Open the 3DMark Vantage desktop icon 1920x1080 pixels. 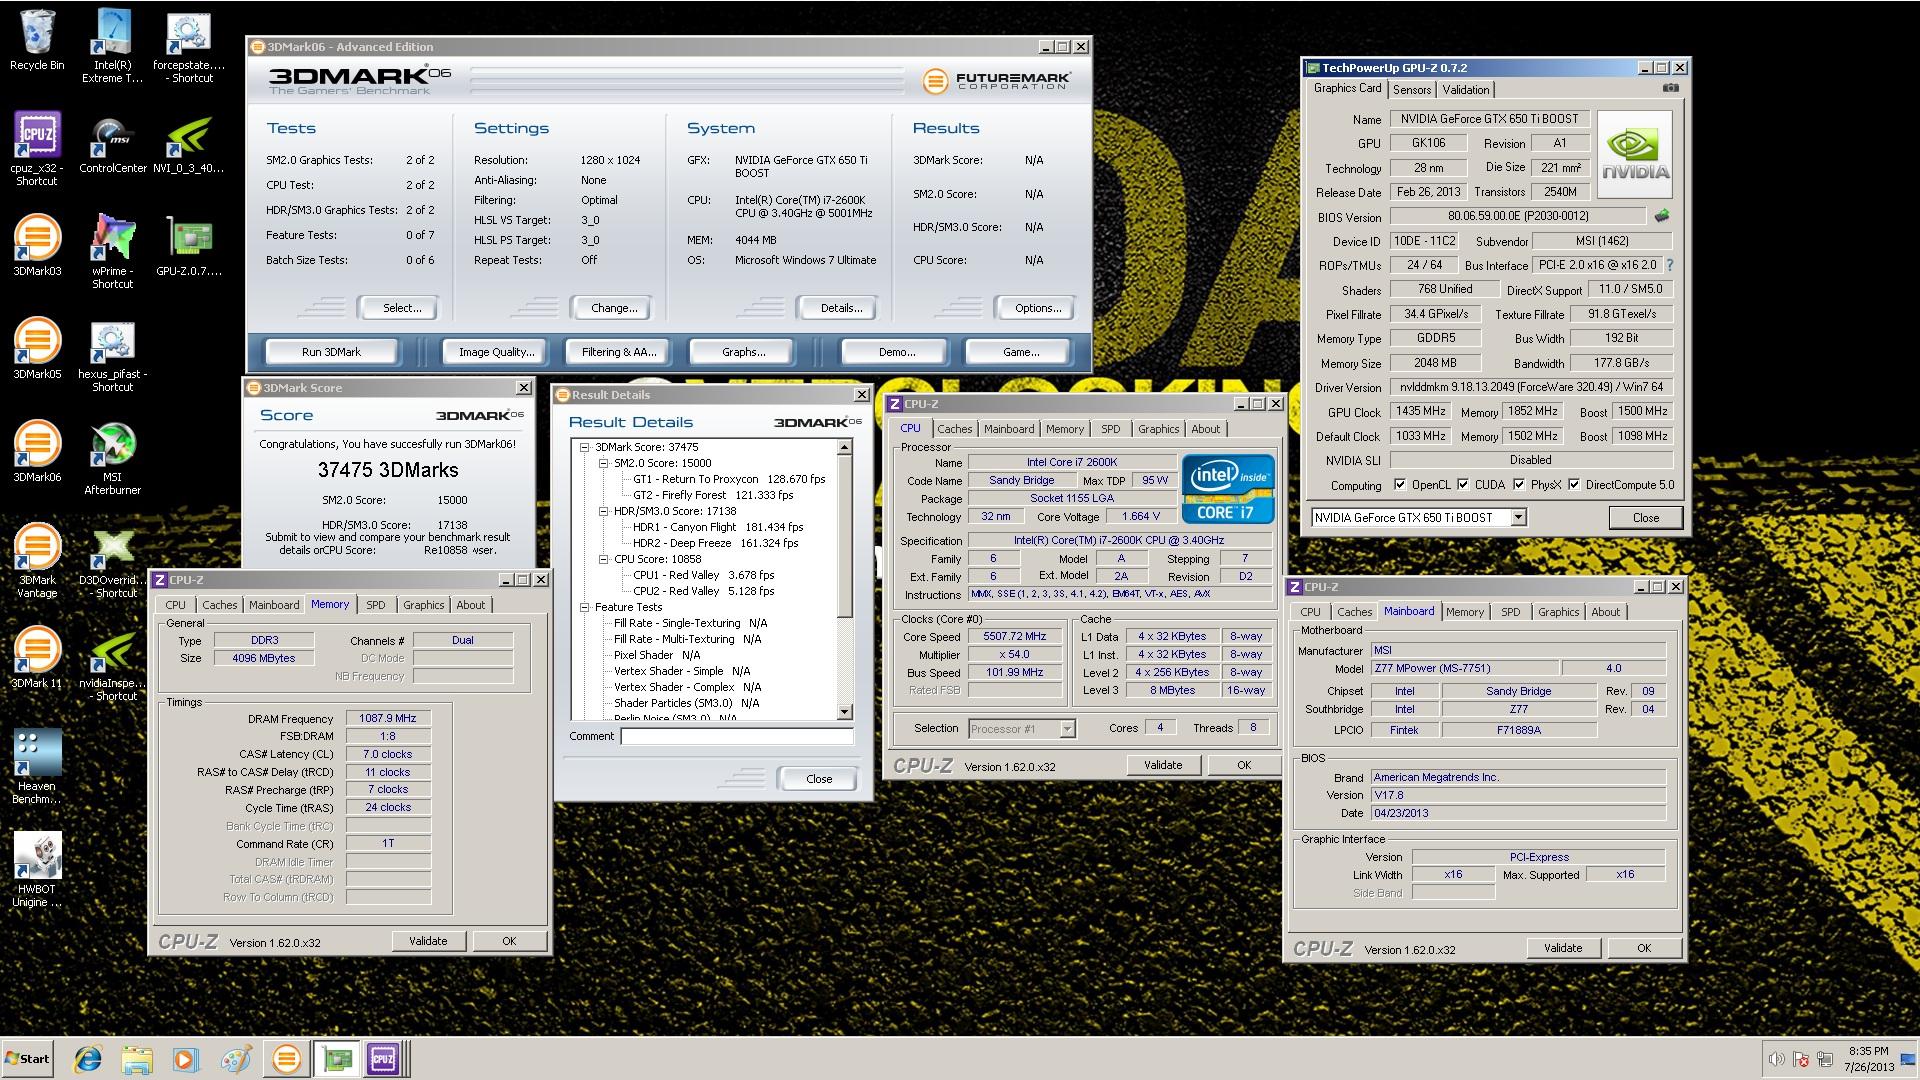click(37, 562)
